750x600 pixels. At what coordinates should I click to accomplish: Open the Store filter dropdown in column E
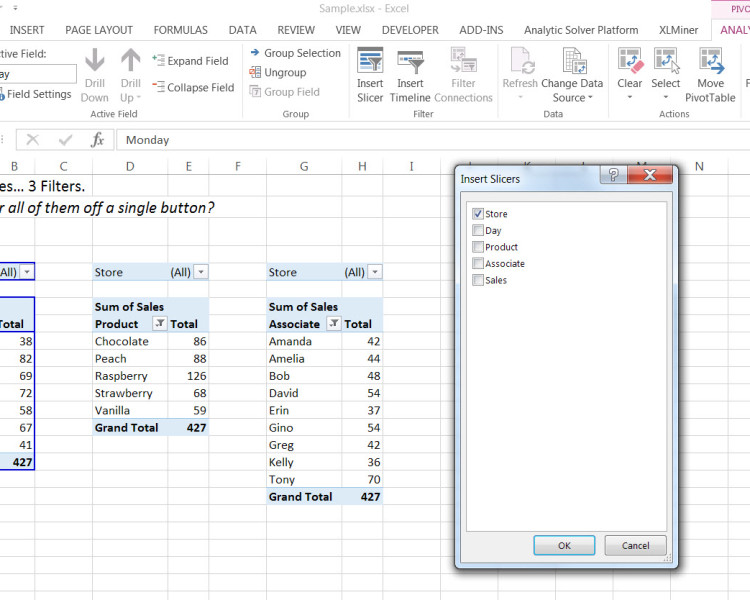(x=201, y=272)
